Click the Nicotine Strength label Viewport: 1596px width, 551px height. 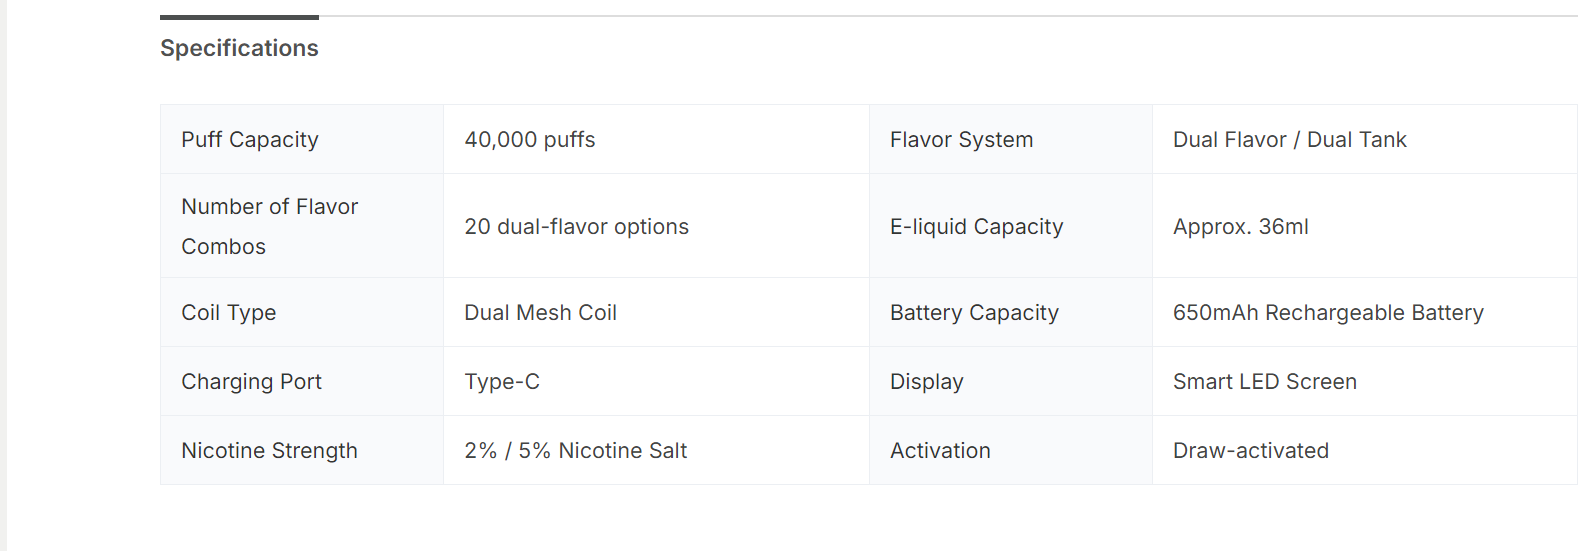pos(269,451)
